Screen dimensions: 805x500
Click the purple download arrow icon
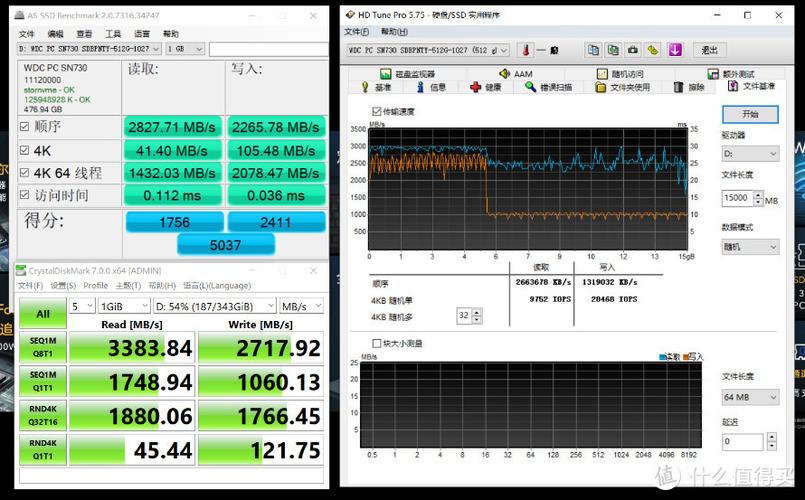pyautogui.click(x=675, y=50)
